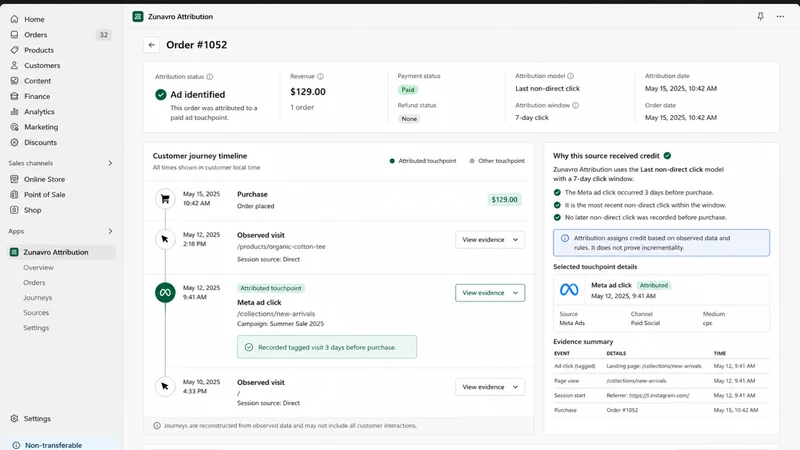Click the green check beside Why this source received credit
Image resolution: width=800 pixels, height=450 pixels.
667,156
